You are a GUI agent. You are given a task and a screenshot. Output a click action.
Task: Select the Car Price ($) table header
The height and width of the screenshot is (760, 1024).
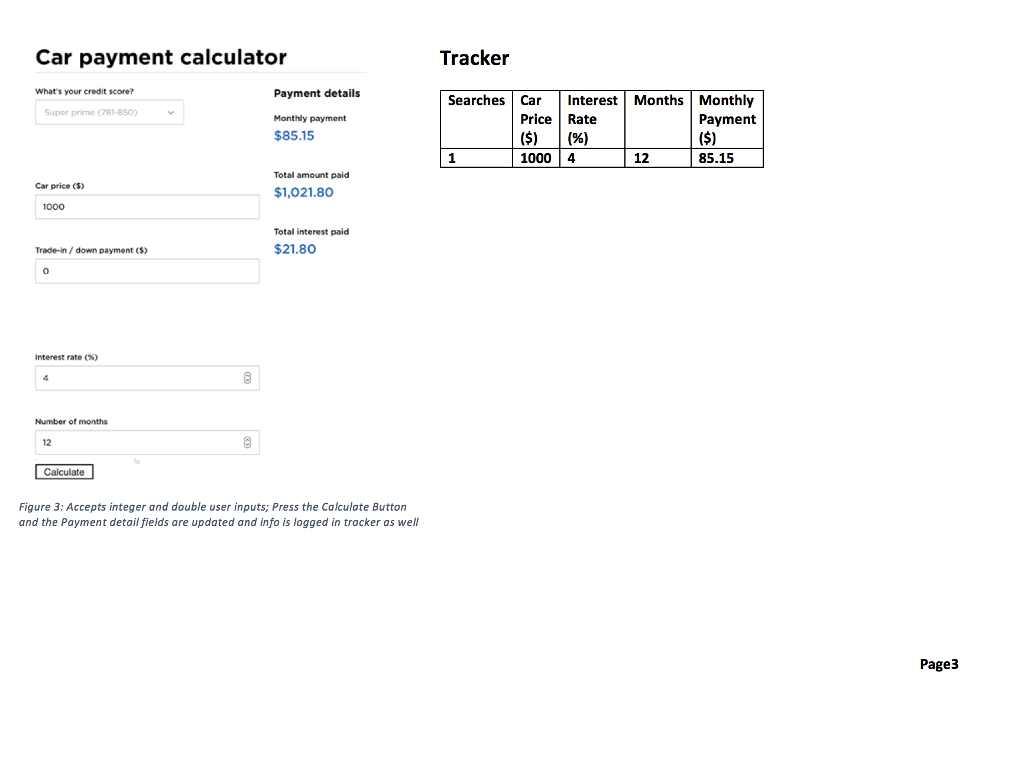536,119
